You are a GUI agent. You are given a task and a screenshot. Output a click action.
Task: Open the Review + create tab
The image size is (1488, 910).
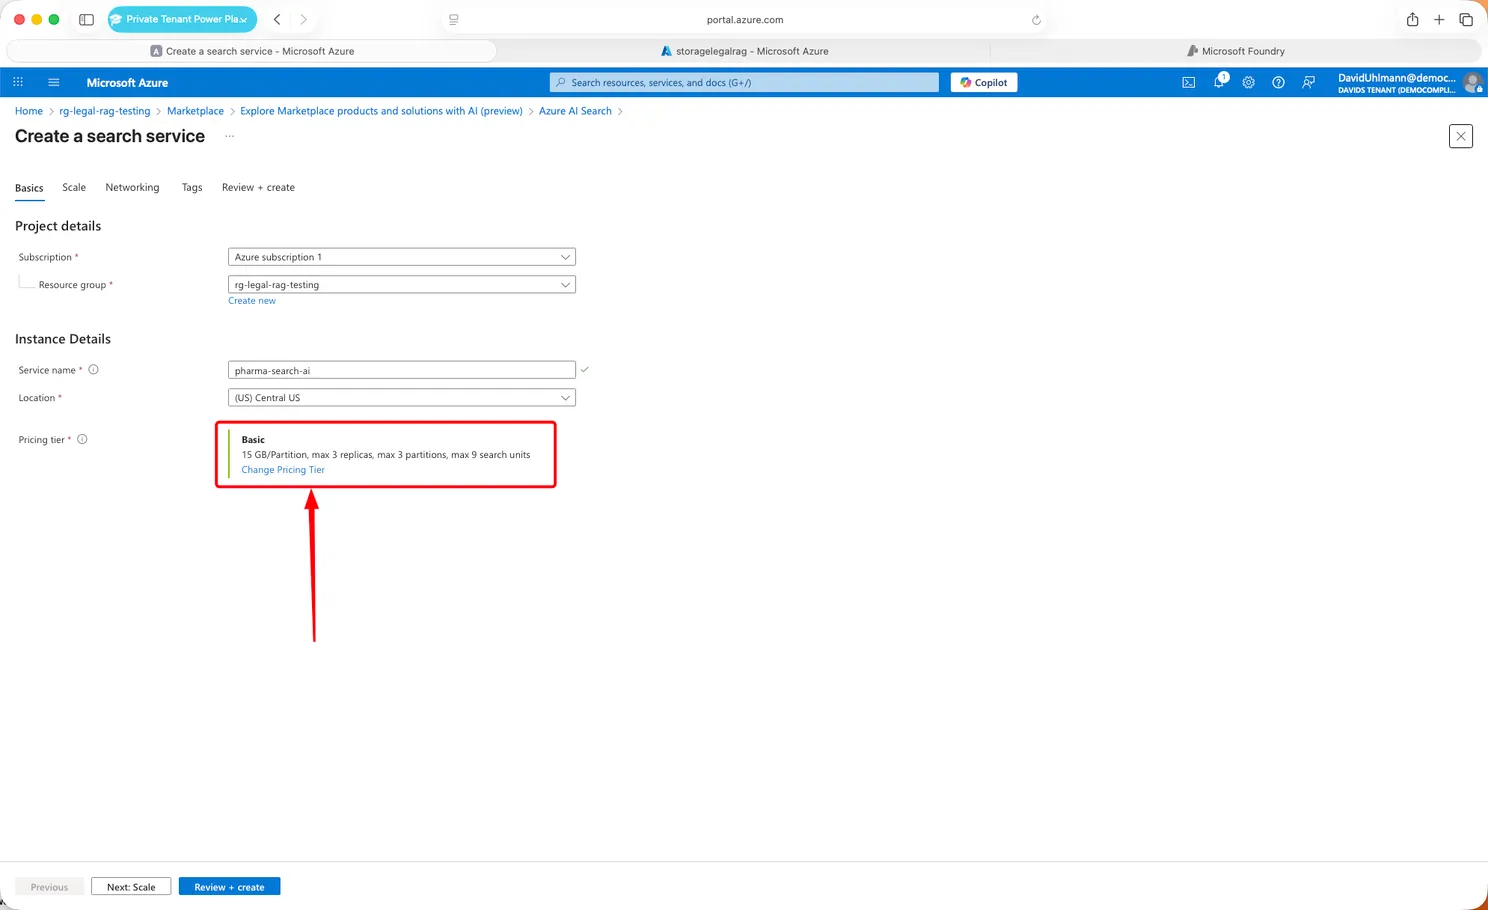point(258,188)
